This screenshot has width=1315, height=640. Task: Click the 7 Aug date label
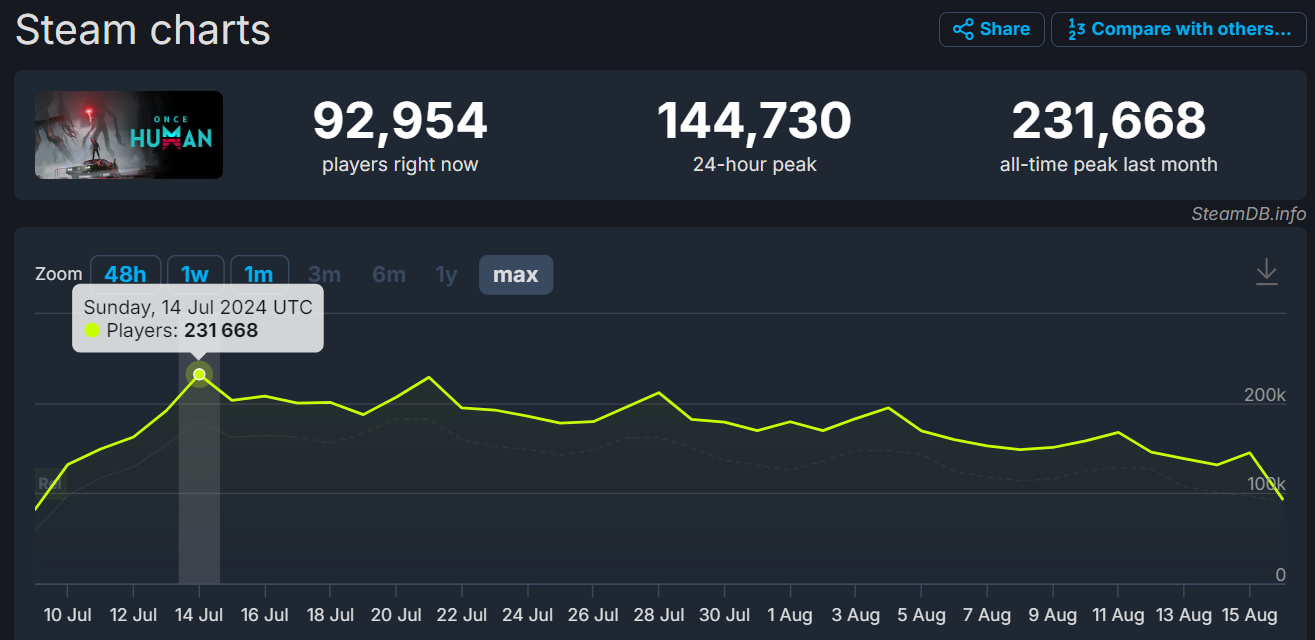(987, 614)
